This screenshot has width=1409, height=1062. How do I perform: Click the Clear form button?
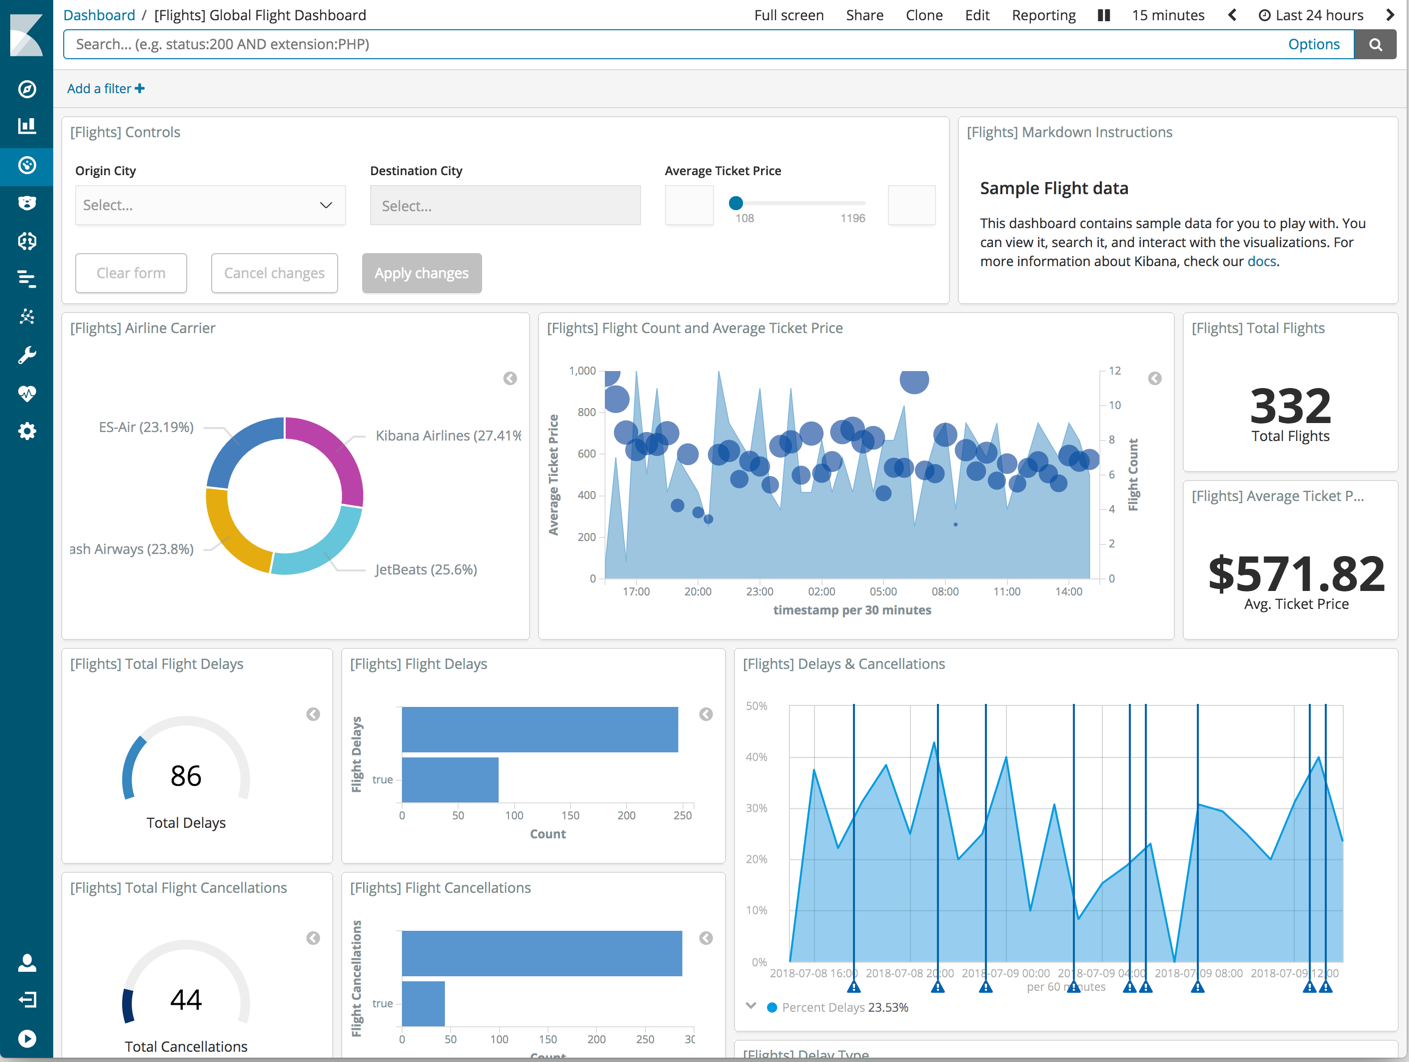click(130, 273)
